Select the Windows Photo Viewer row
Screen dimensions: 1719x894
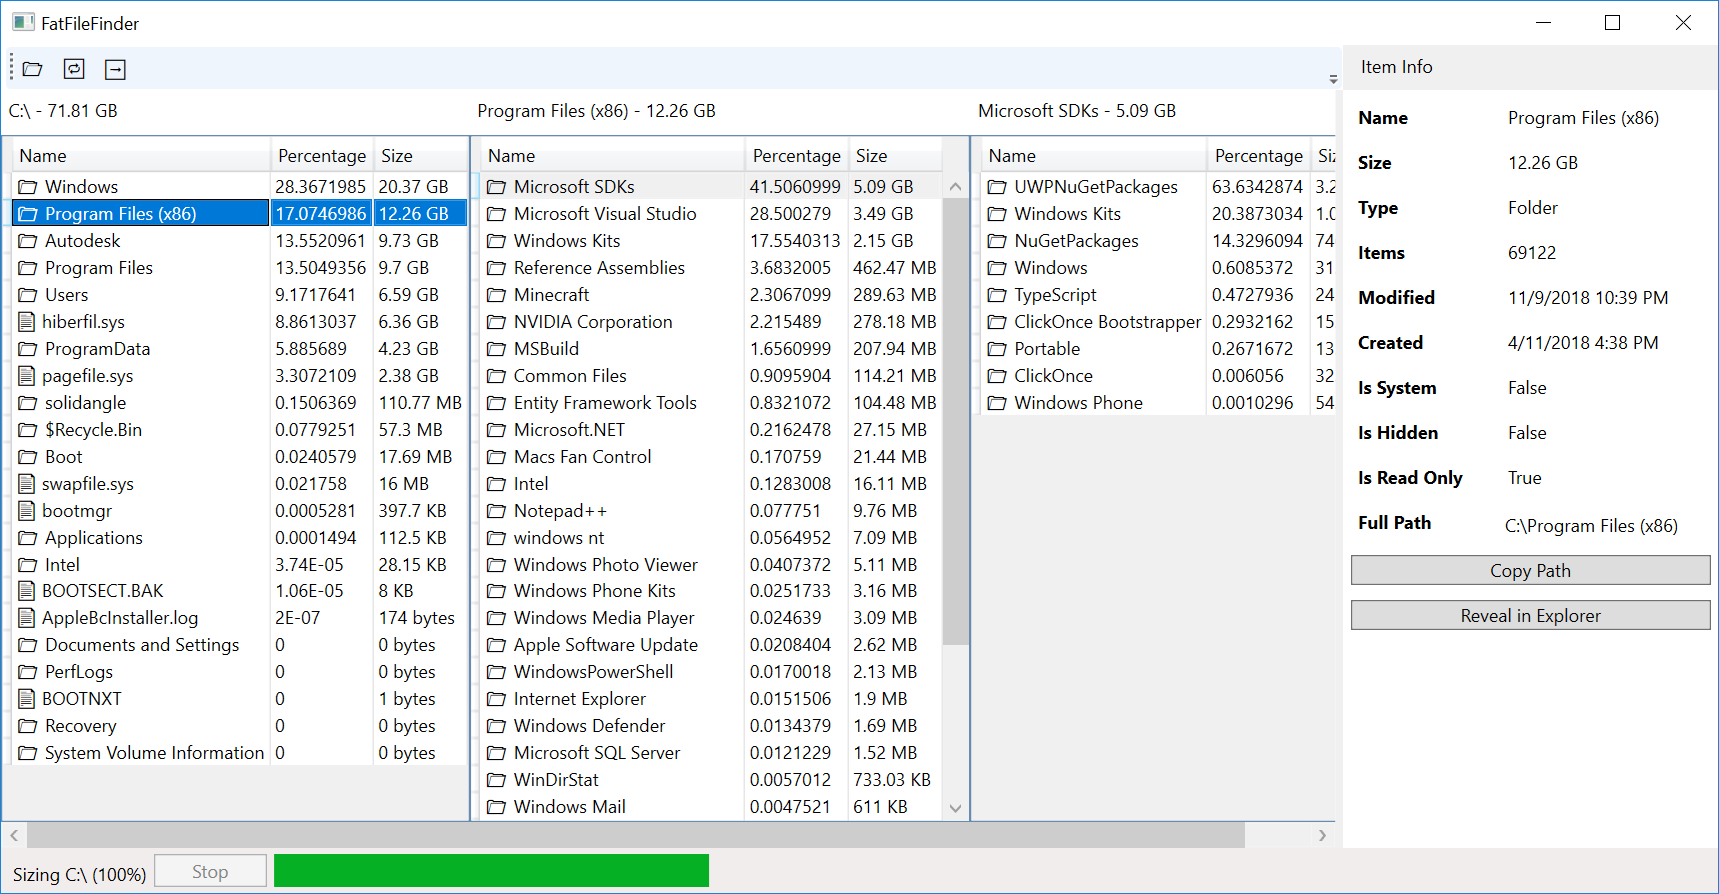[x=712, y=565]
